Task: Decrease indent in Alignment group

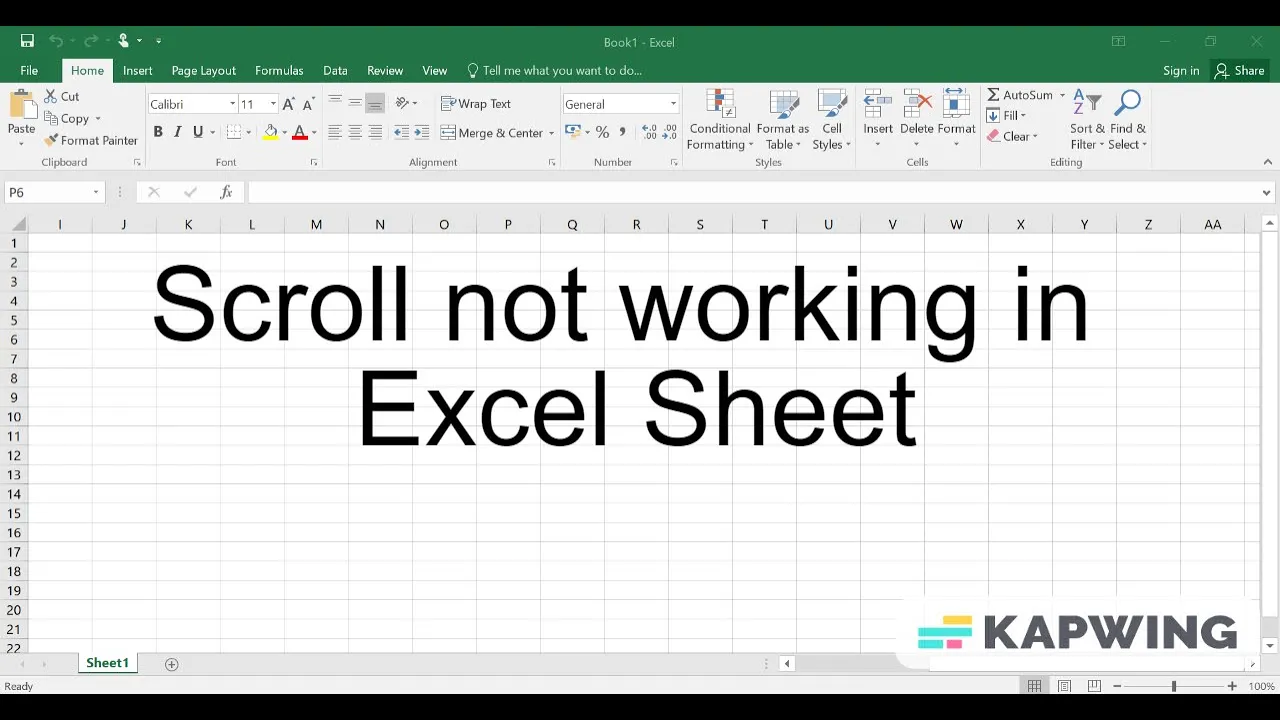Action: 401,132
